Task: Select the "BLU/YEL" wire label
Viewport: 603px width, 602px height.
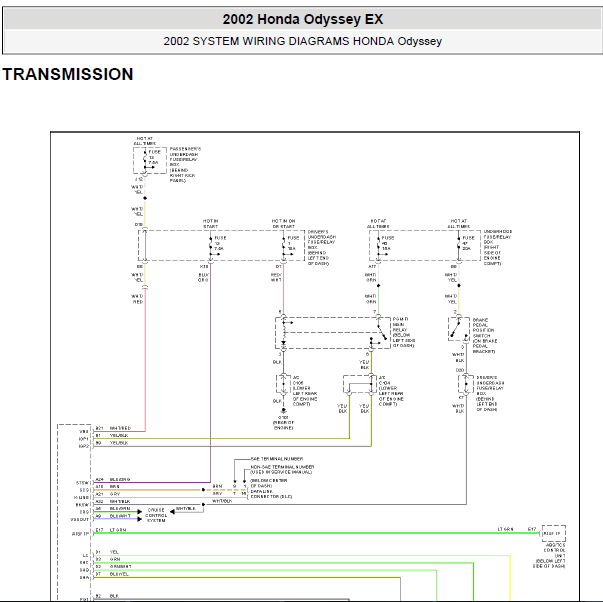Action: (x=119, y=574)
